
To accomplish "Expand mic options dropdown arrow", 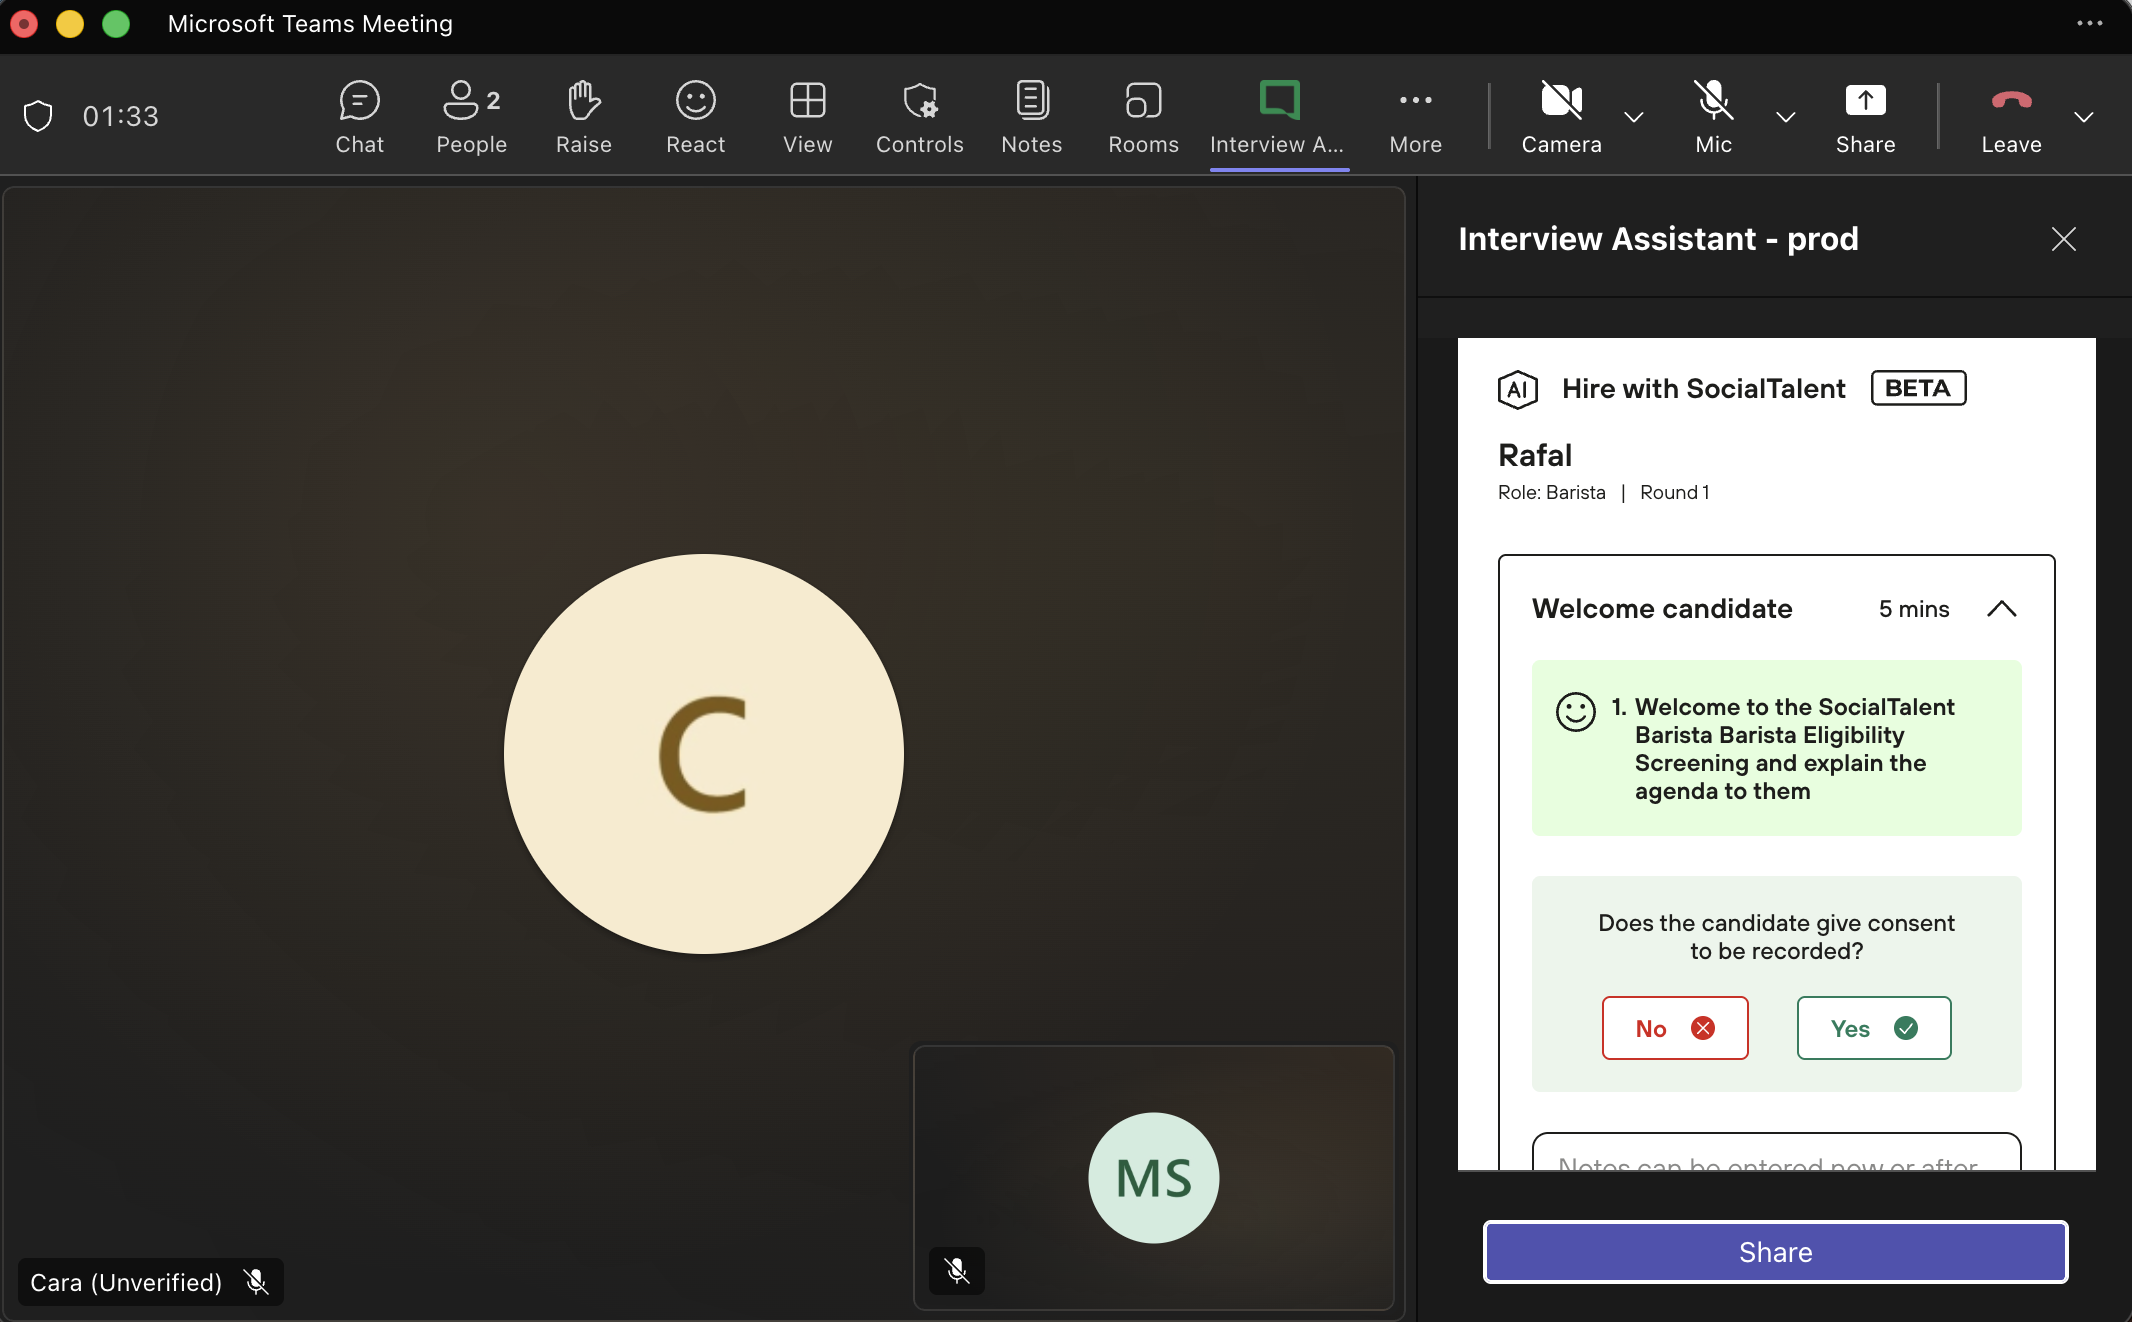I will pos(1785,117).
